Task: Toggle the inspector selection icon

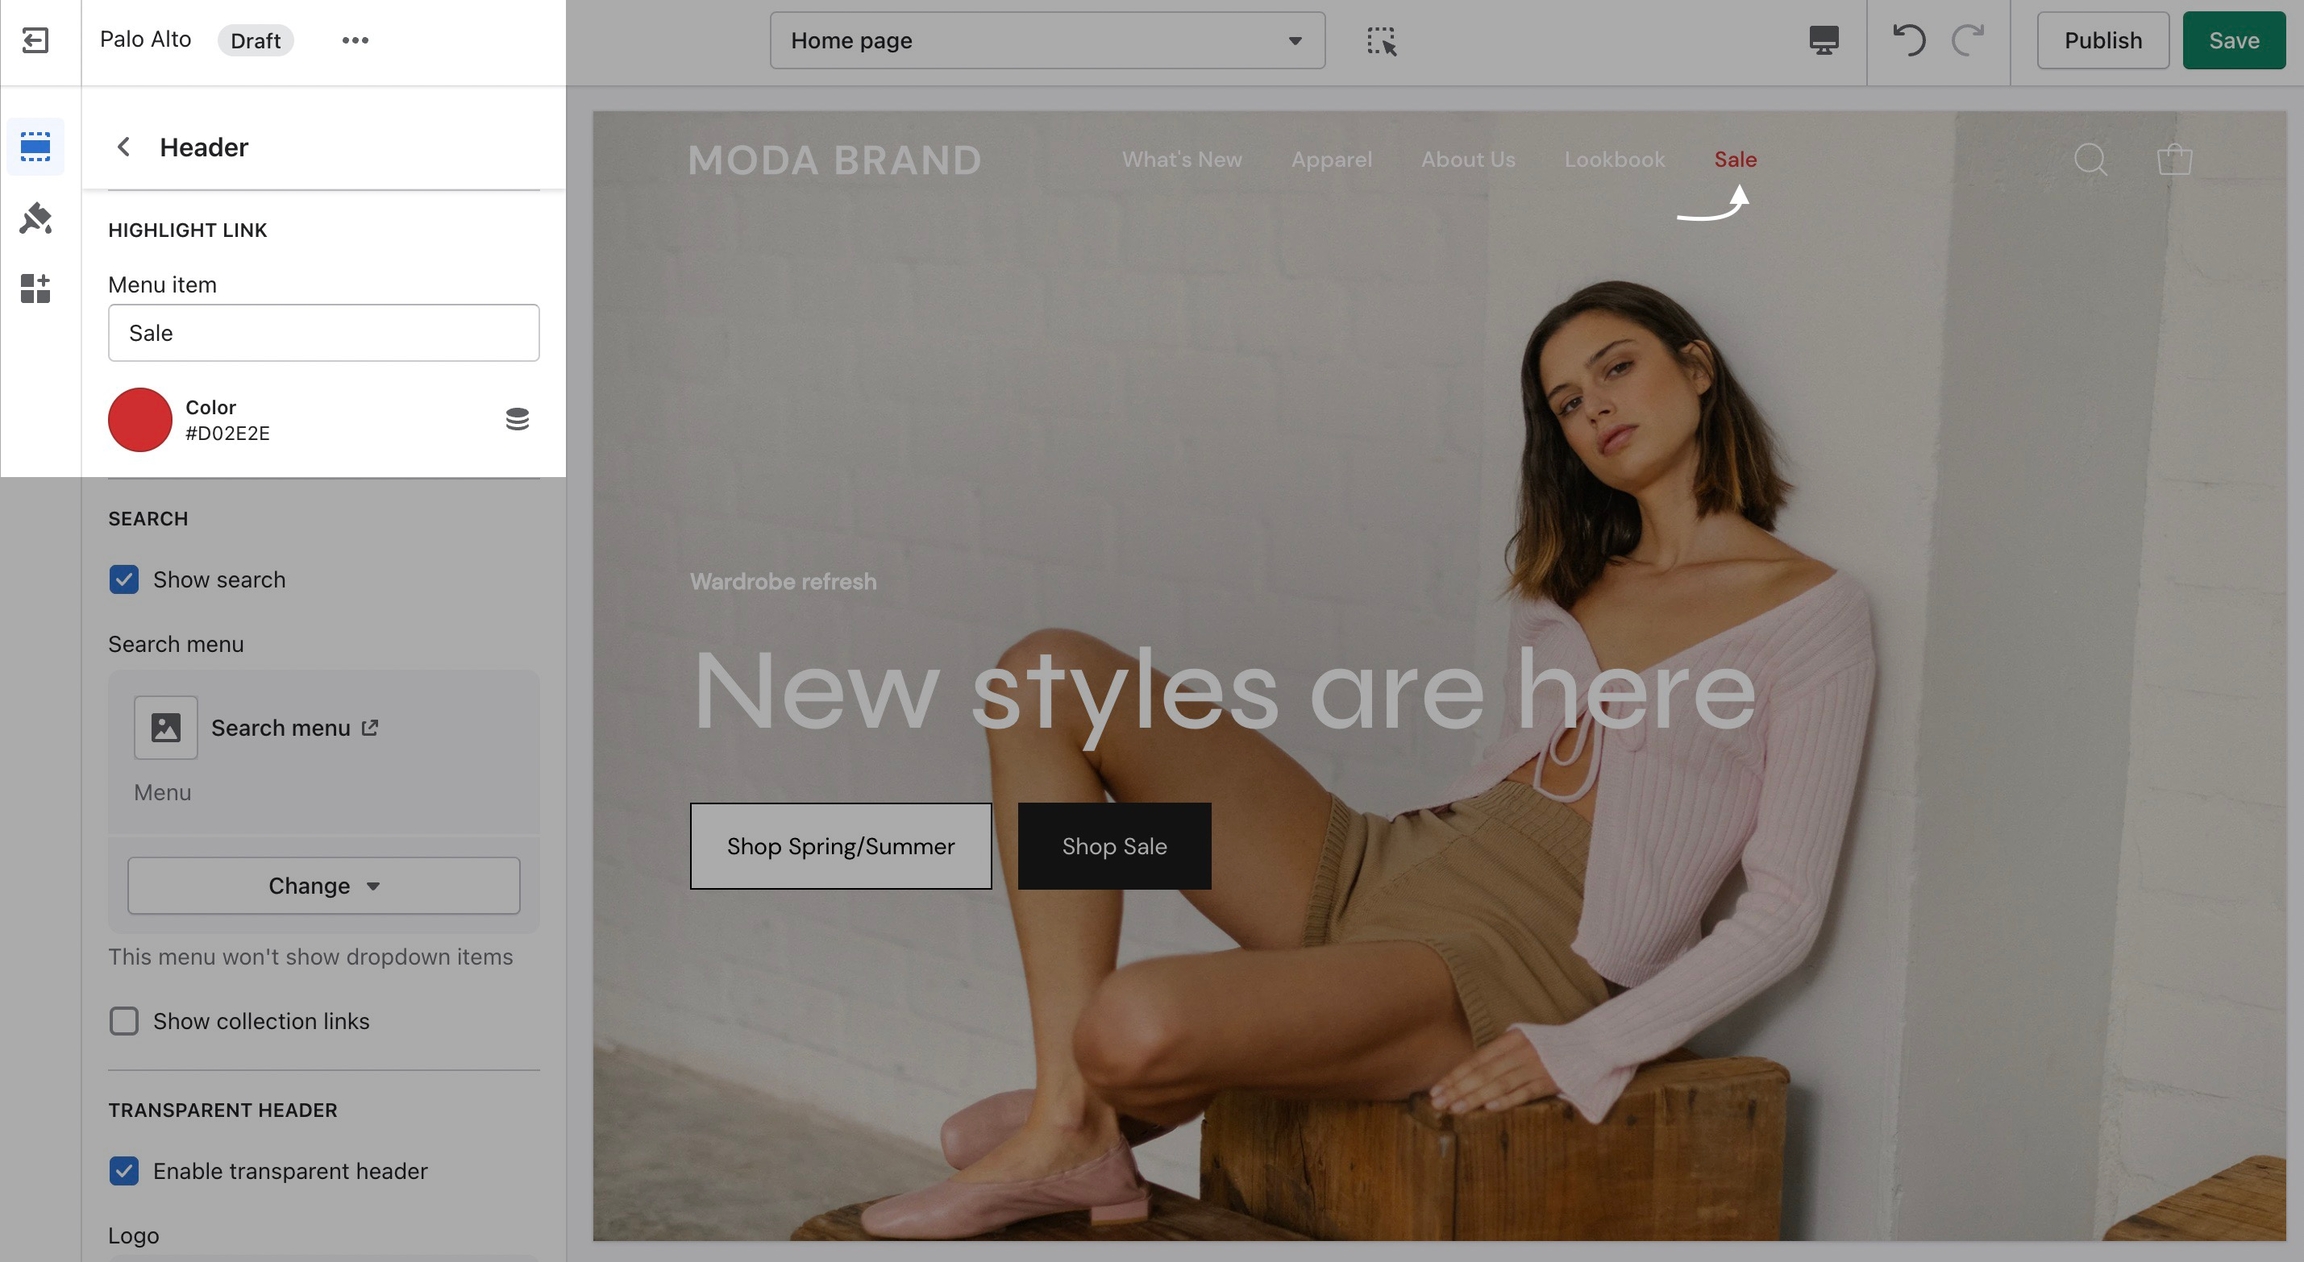Action: (1381, 41)
